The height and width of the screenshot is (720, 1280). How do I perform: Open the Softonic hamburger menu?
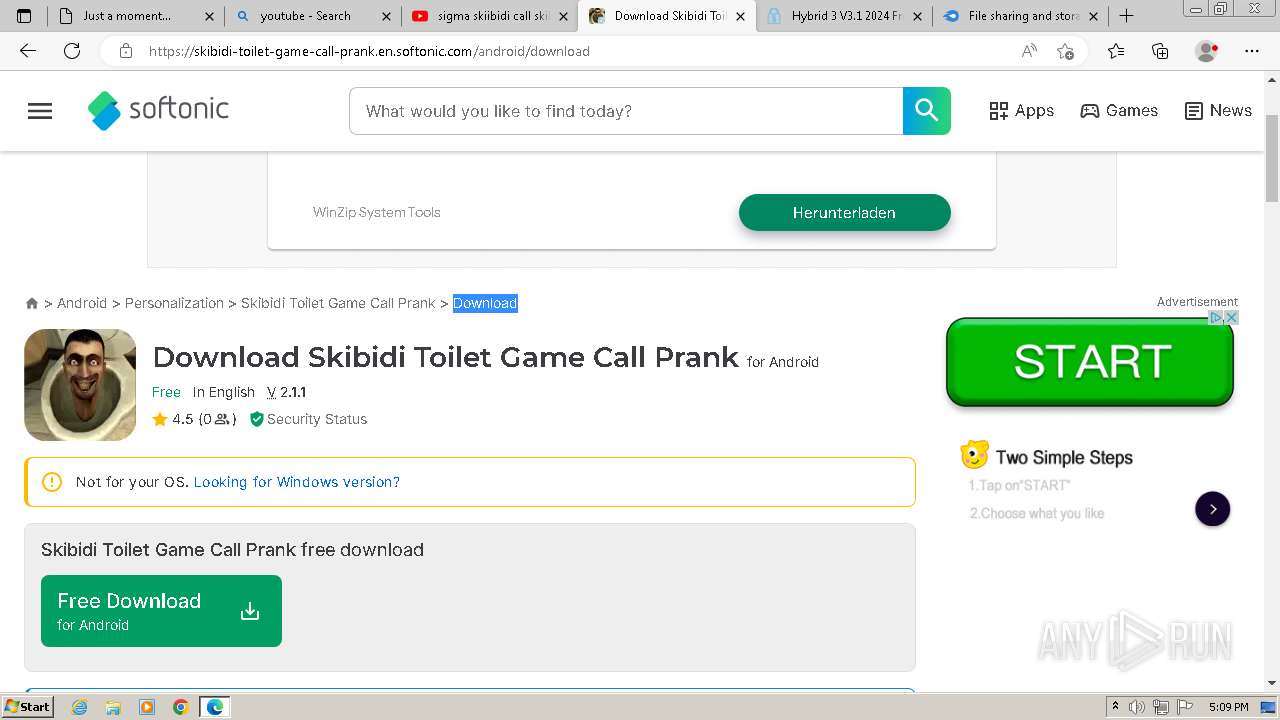tap(40, 111)
